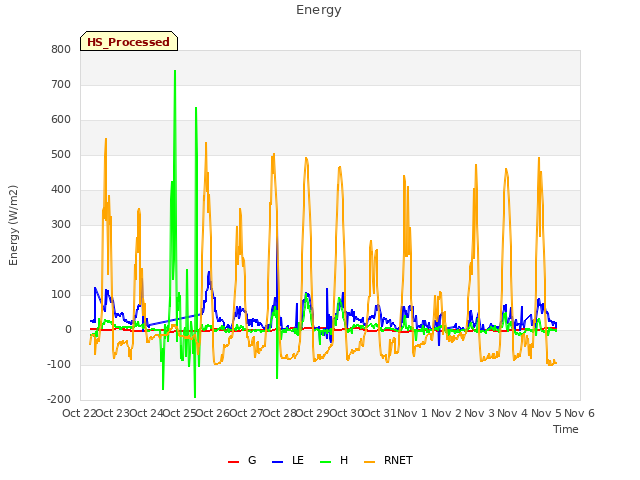Click the first orange RNET peak near 550
Screen dimensions: 640x480
click(106, 139)
